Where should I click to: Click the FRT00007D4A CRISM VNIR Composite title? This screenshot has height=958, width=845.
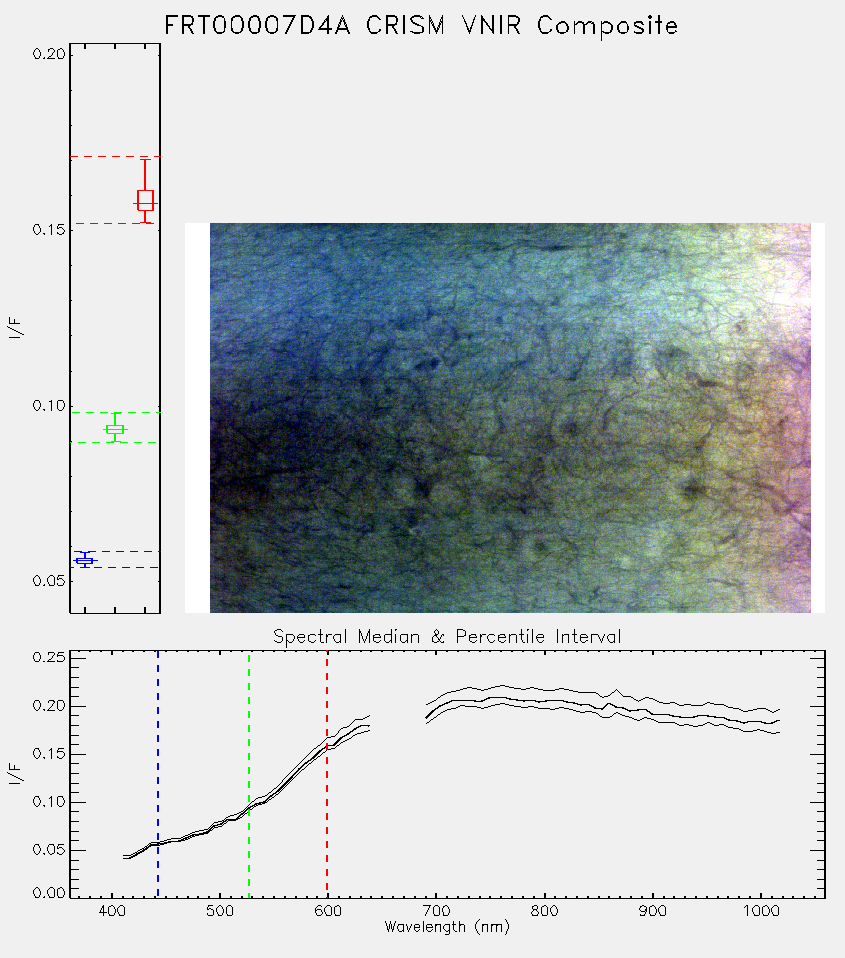pos(421,26)
